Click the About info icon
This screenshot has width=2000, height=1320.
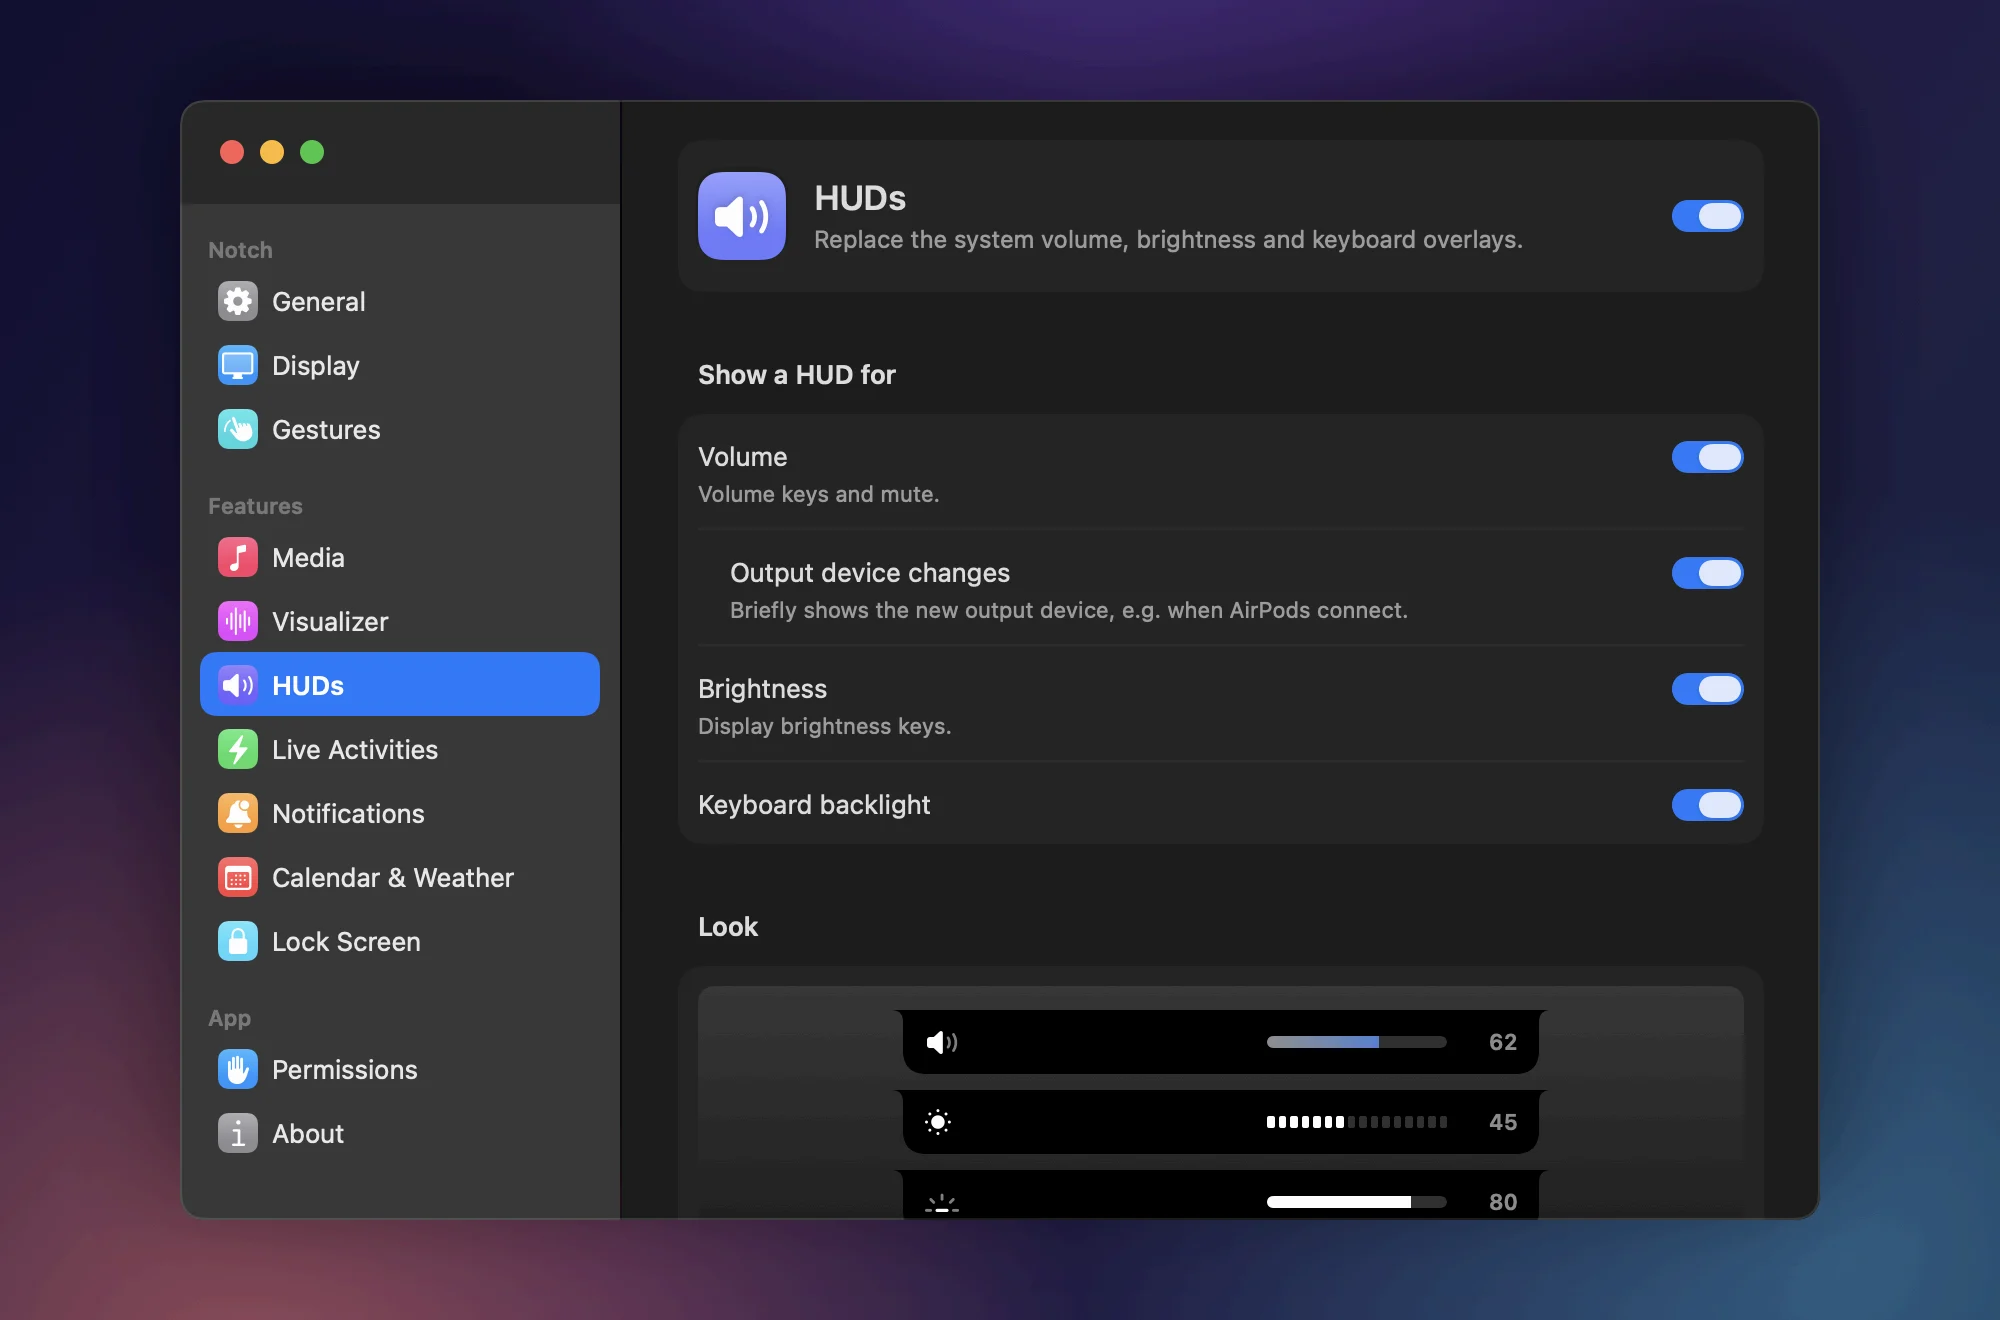pyautogui.click(x=238, y=1134)
